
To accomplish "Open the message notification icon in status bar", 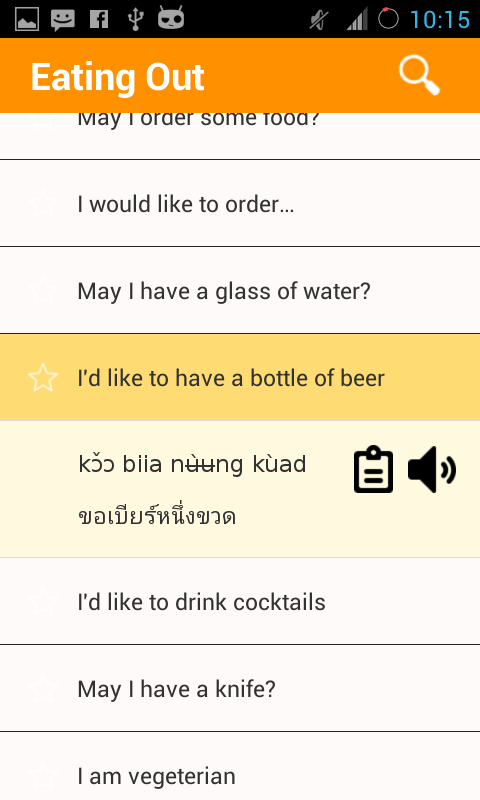I will click(63, 20).
